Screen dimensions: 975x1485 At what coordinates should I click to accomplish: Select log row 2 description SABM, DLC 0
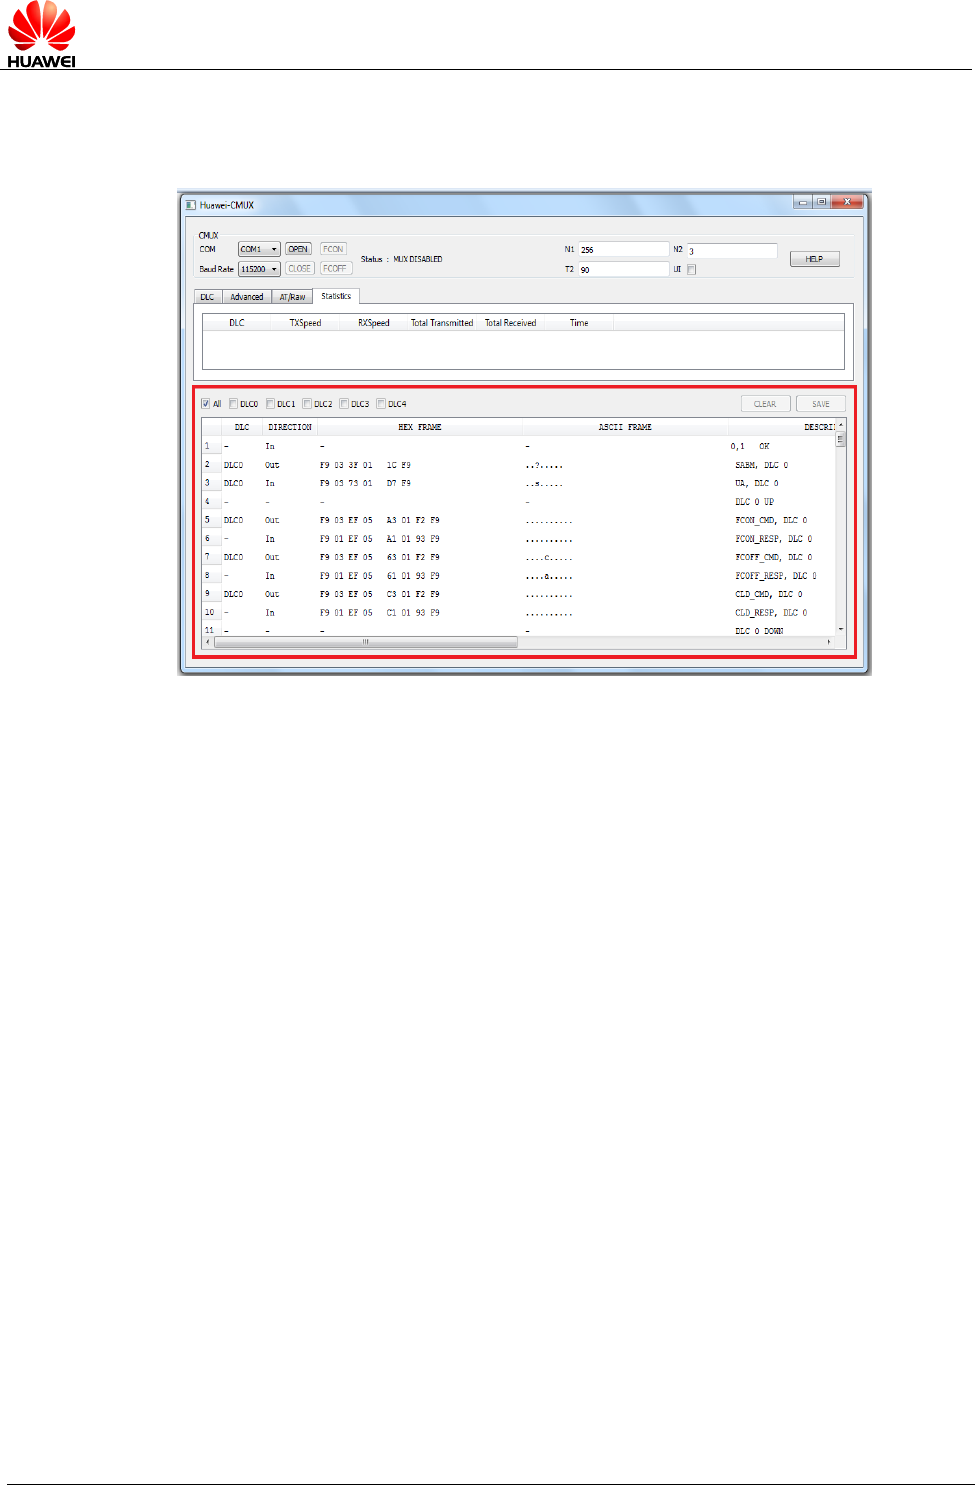(762, 465)
